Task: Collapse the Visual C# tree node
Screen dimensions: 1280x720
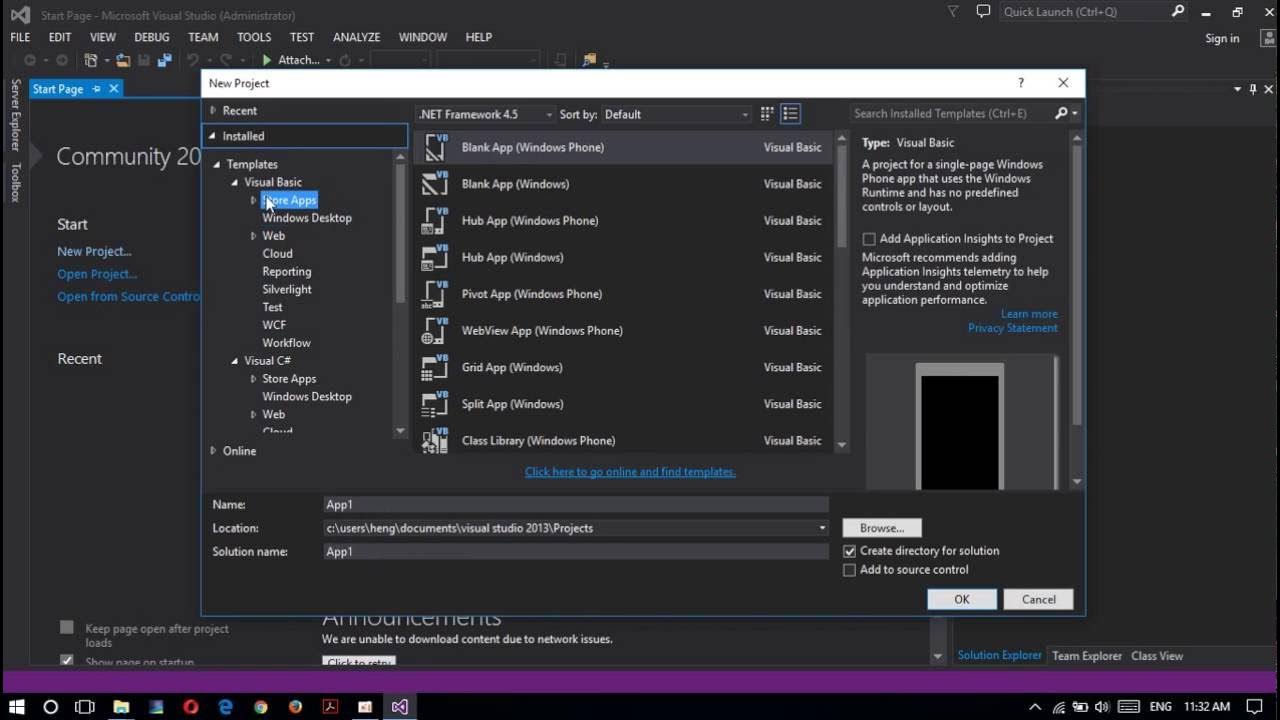Action: (x=235, y=361)
